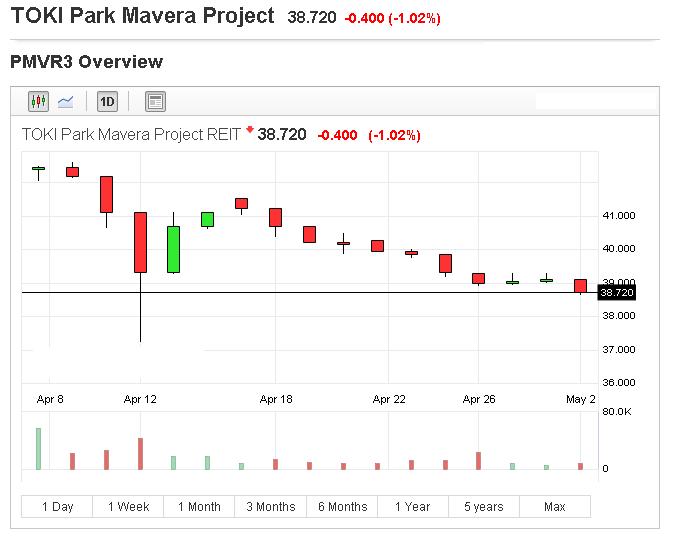
Task: Open the chart news/table panel icon
Action: coord(155,101)
